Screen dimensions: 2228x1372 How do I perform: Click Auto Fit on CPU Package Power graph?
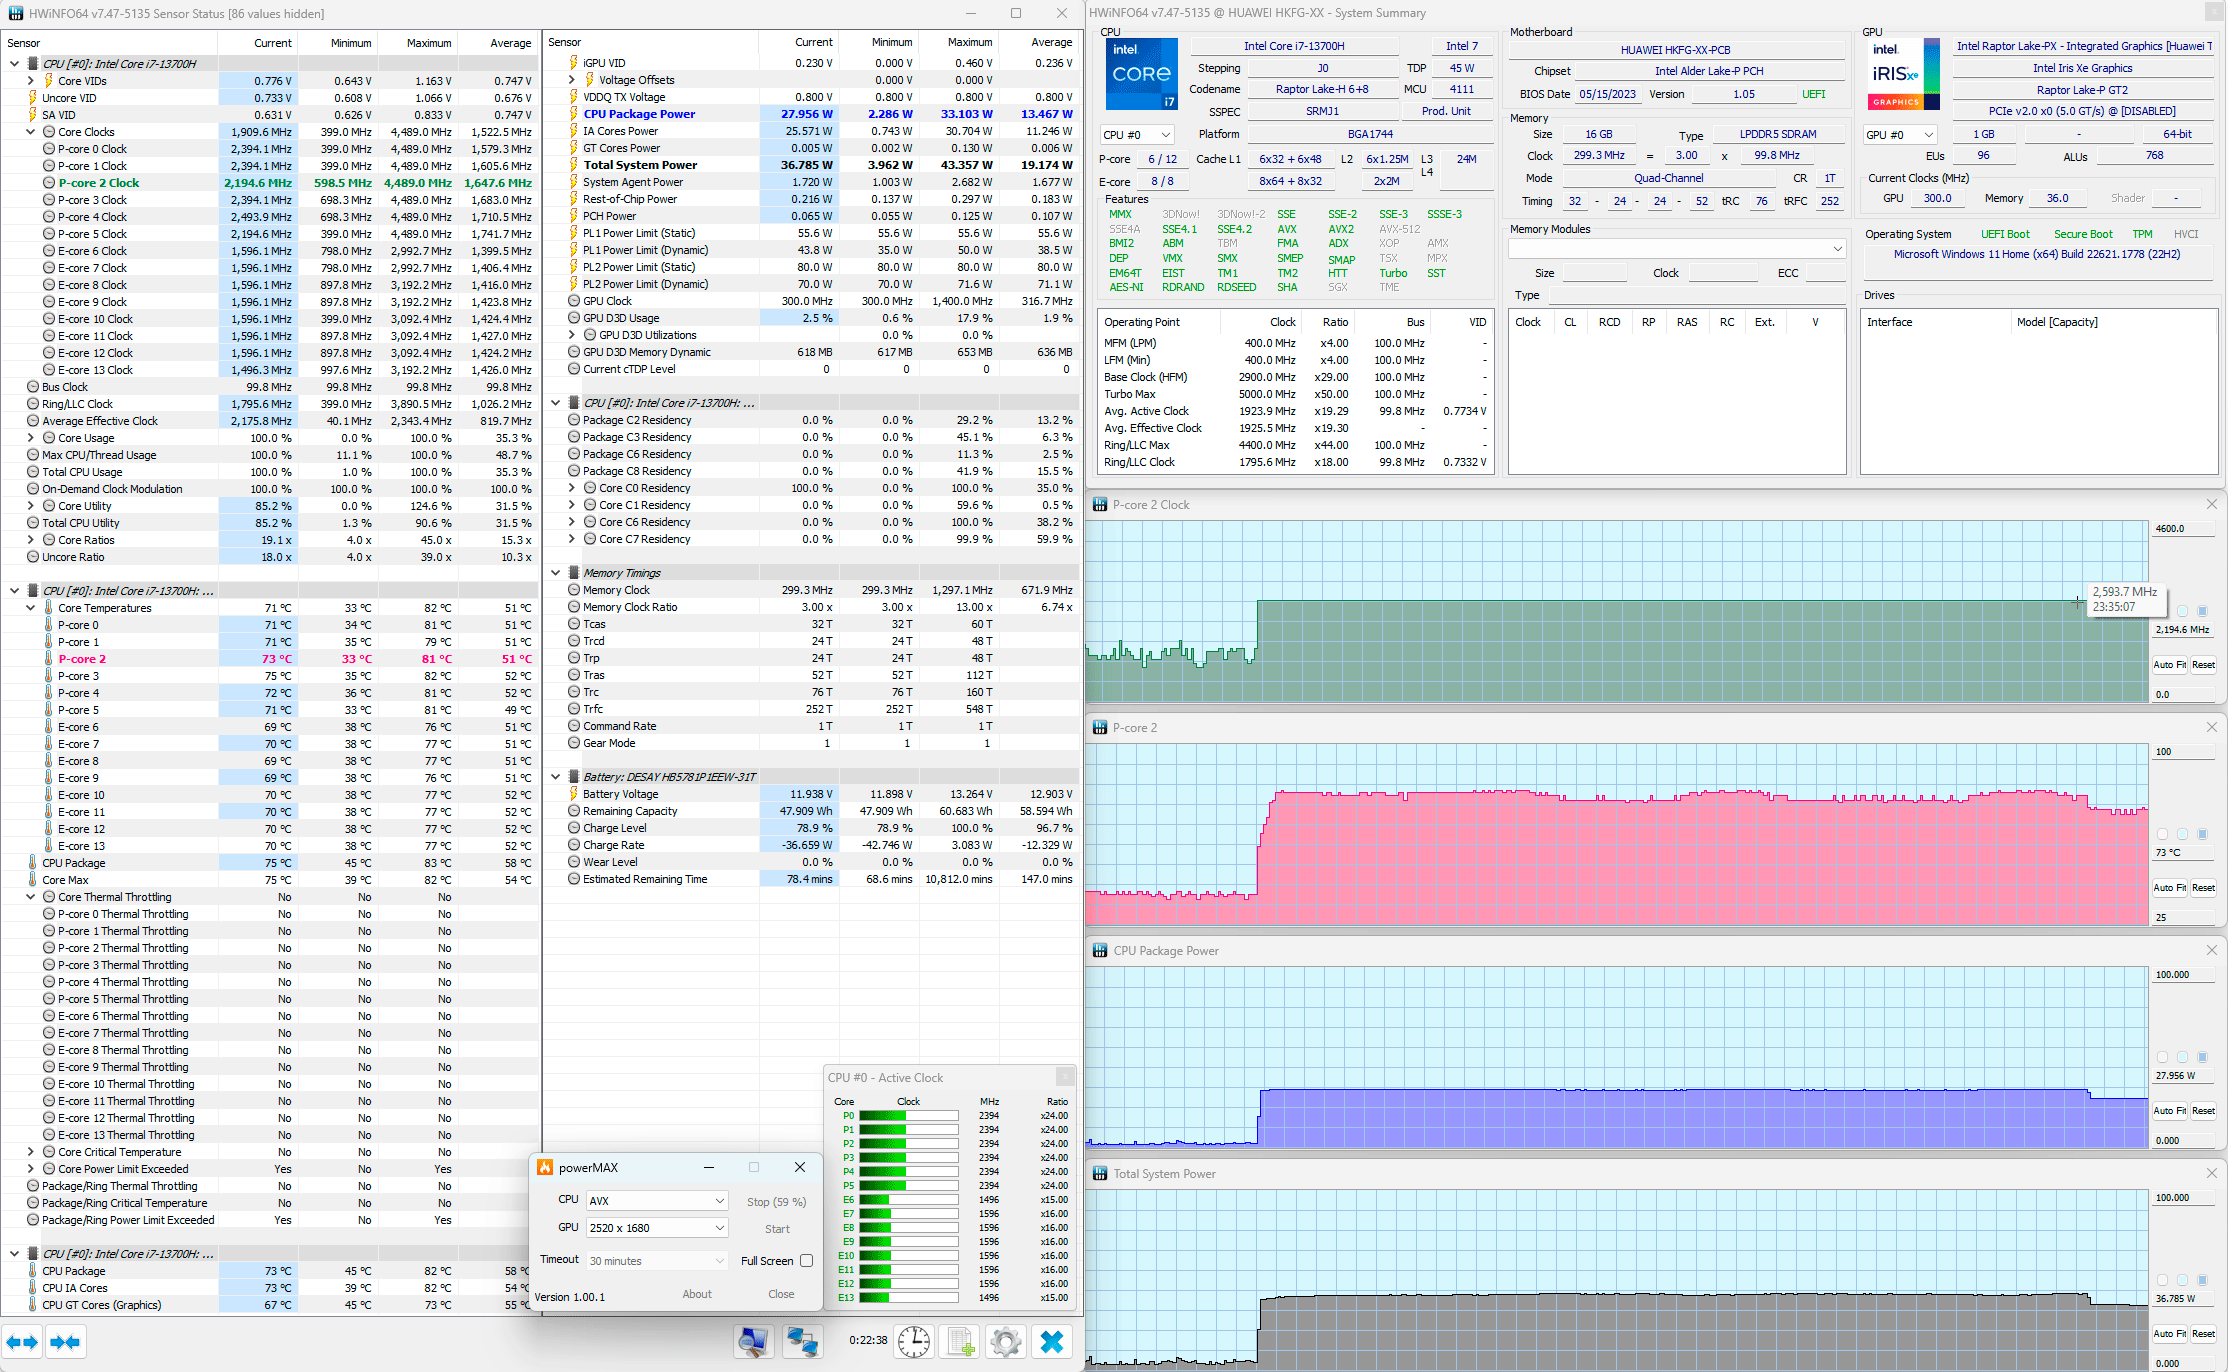[2169, 1111]
